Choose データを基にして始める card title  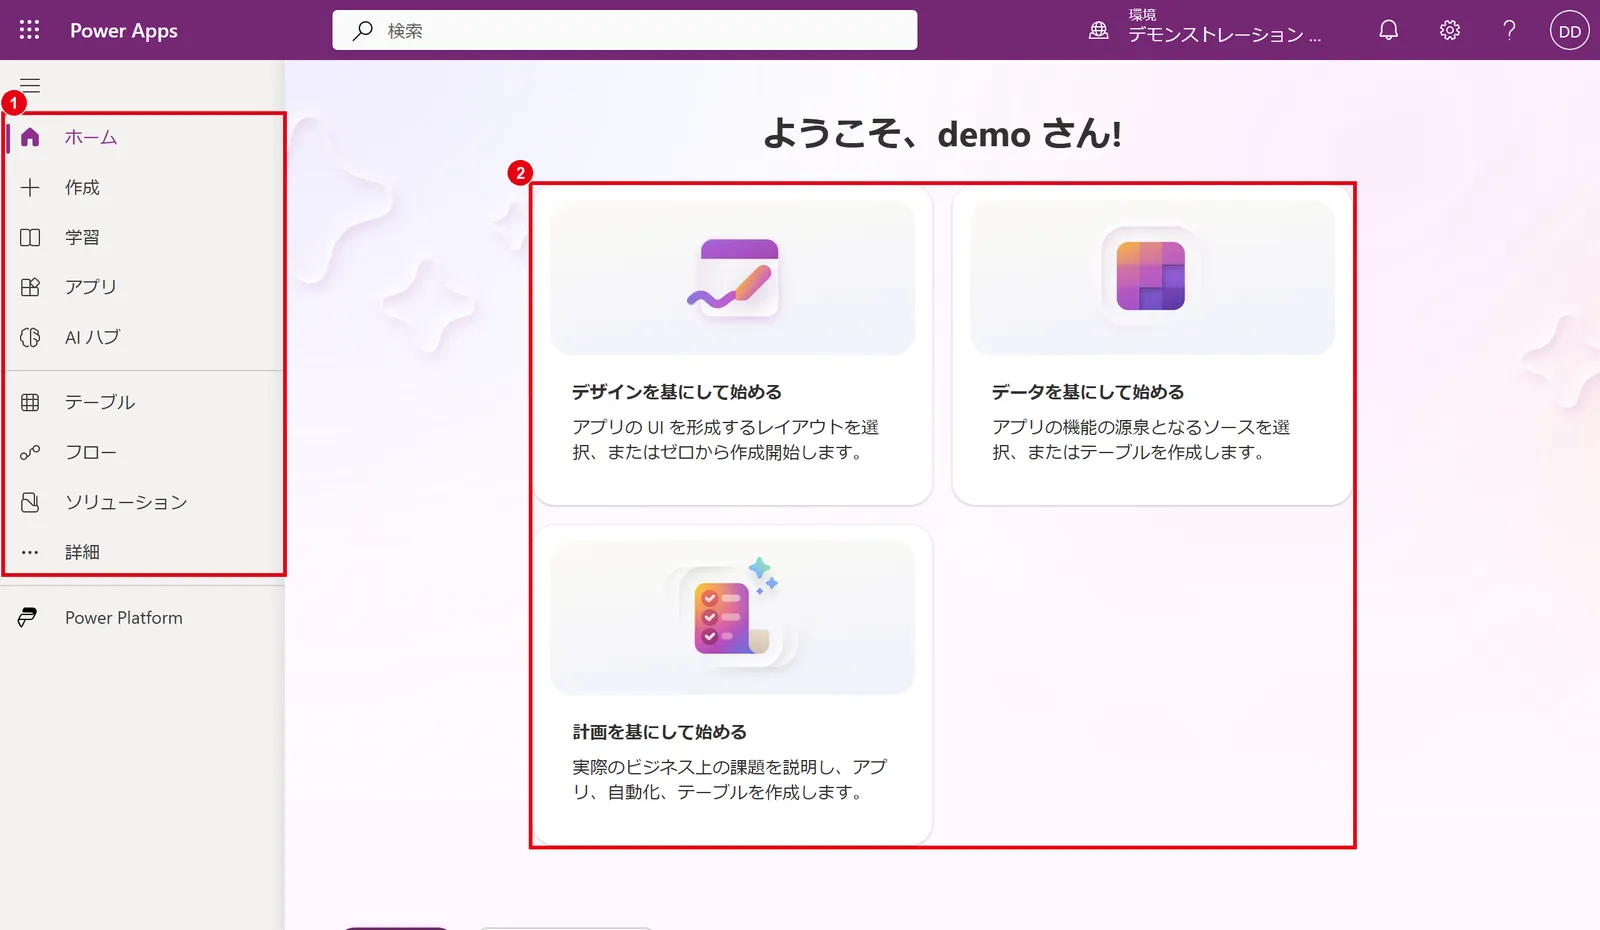tap(1088, 392)
